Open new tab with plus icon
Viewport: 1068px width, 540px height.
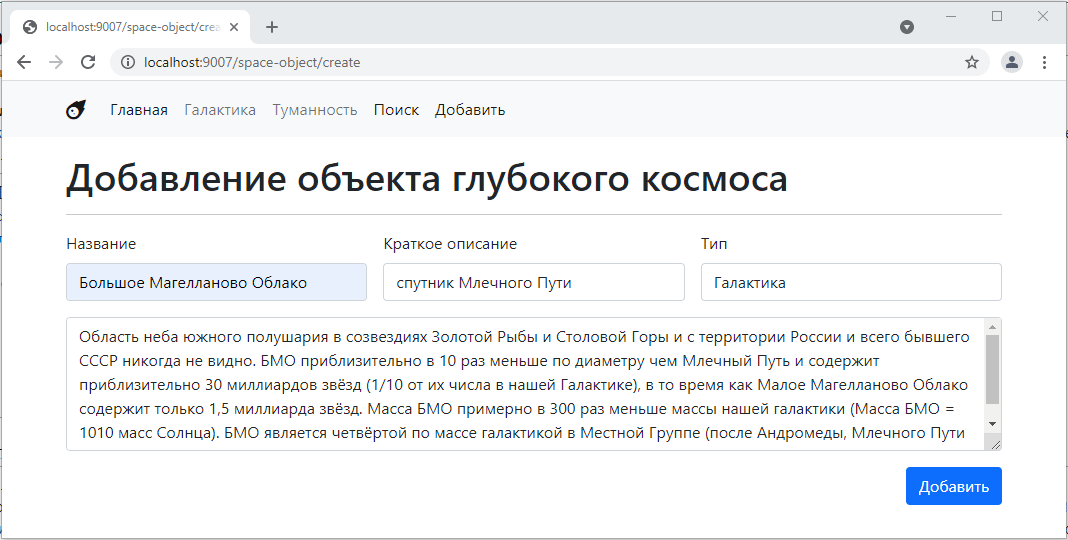tap(272, 27)
